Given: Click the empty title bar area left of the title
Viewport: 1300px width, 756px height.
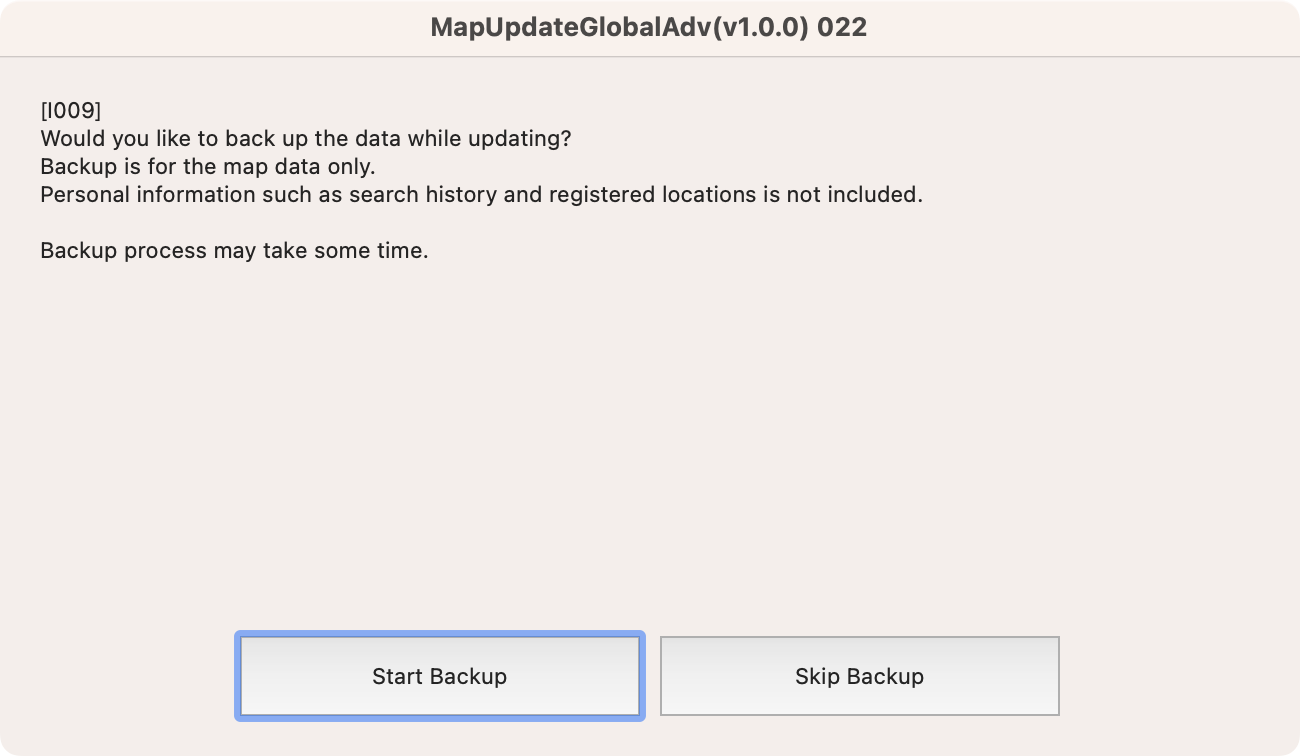Looking at the screenshot, I should tap(200, 27).
